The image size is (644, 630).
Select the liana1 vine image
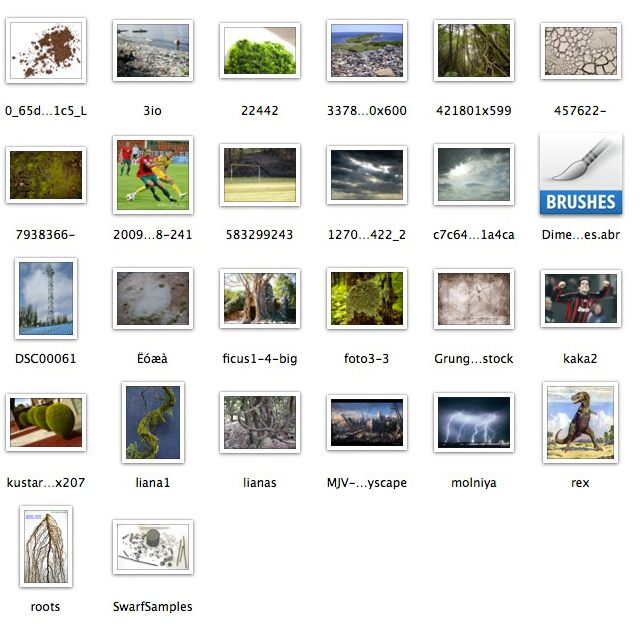click(153, 422)
